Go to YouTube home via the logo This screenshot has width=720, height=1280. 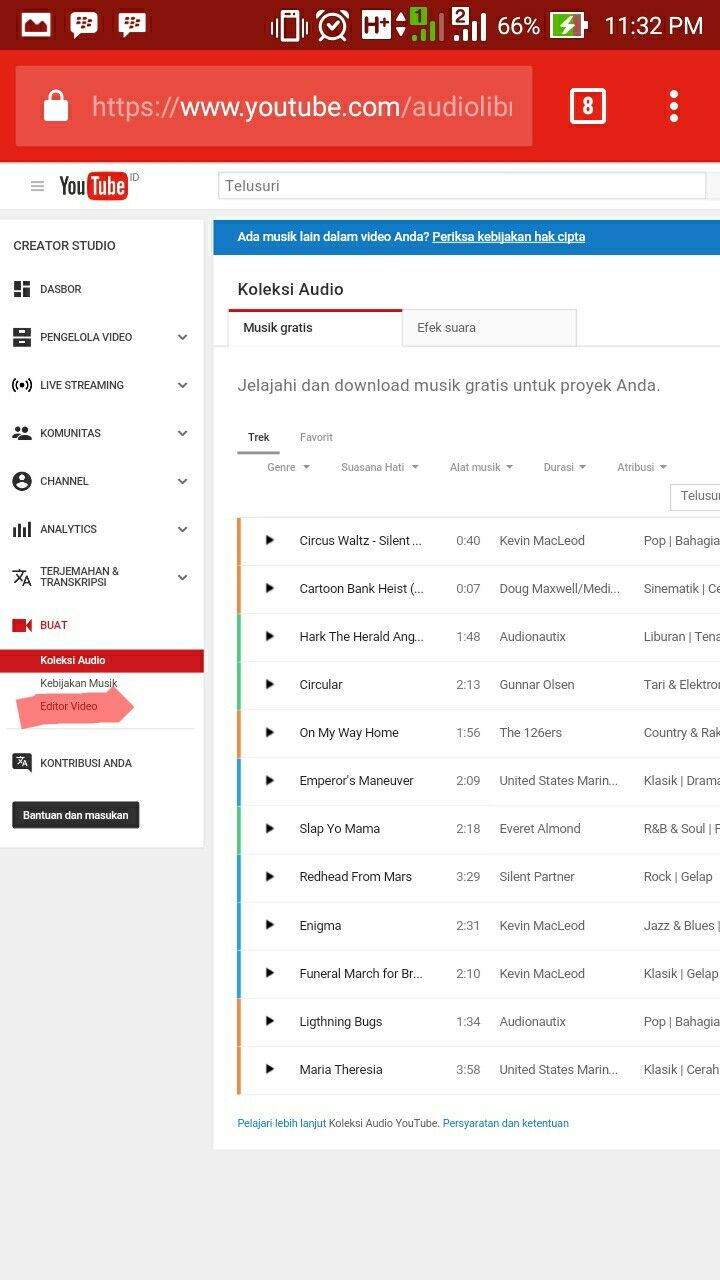click(x=95, y=185)
